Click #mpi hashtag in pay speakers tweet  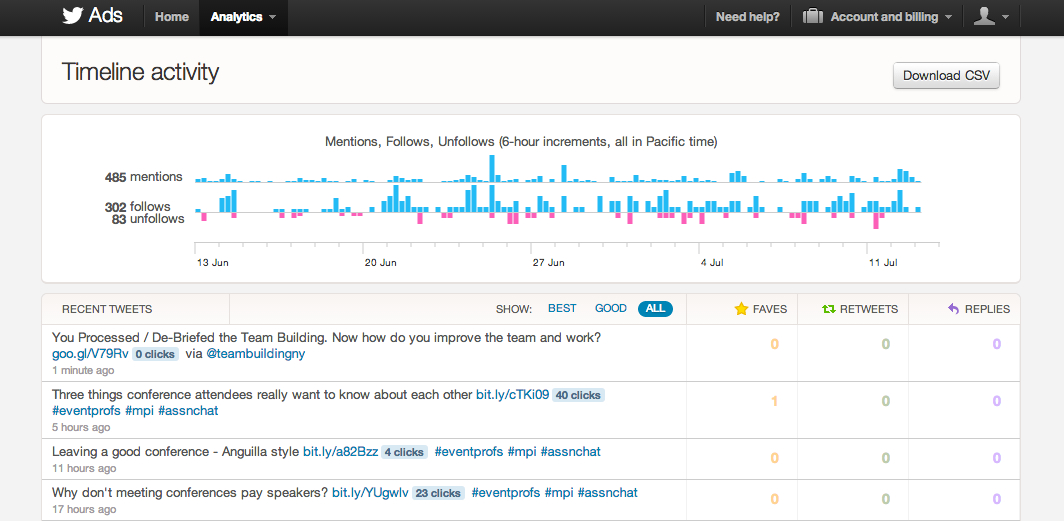click(559, 493)
